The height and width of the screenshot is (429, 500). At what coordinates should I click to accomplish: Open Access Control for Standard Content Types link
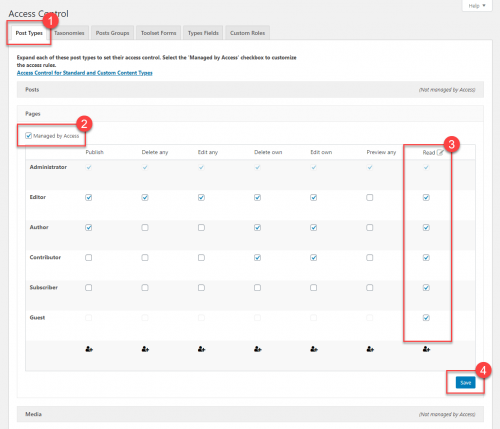(x=85, y=73)
